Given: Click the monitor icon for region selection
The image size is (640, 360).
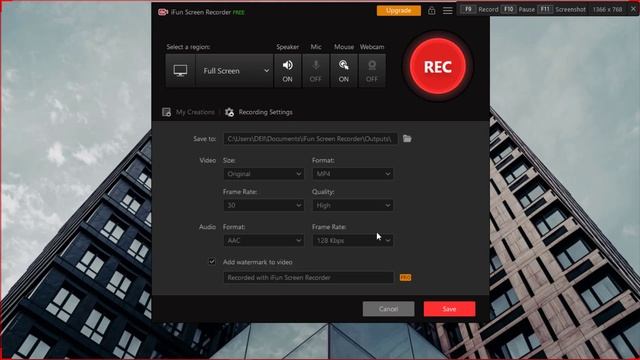Looking at the screenshot, I should 180,71.
